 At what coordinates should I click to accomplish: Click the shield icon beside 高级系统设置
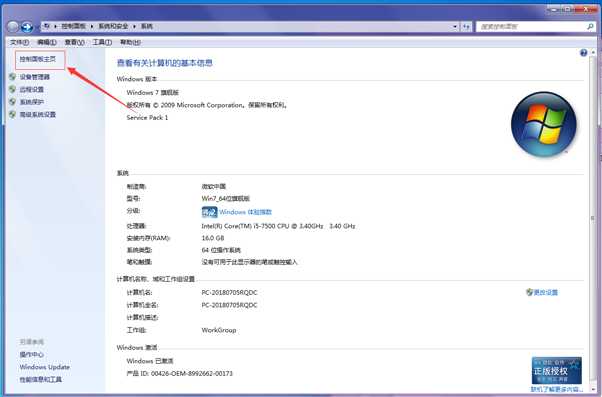click(13, 114)
